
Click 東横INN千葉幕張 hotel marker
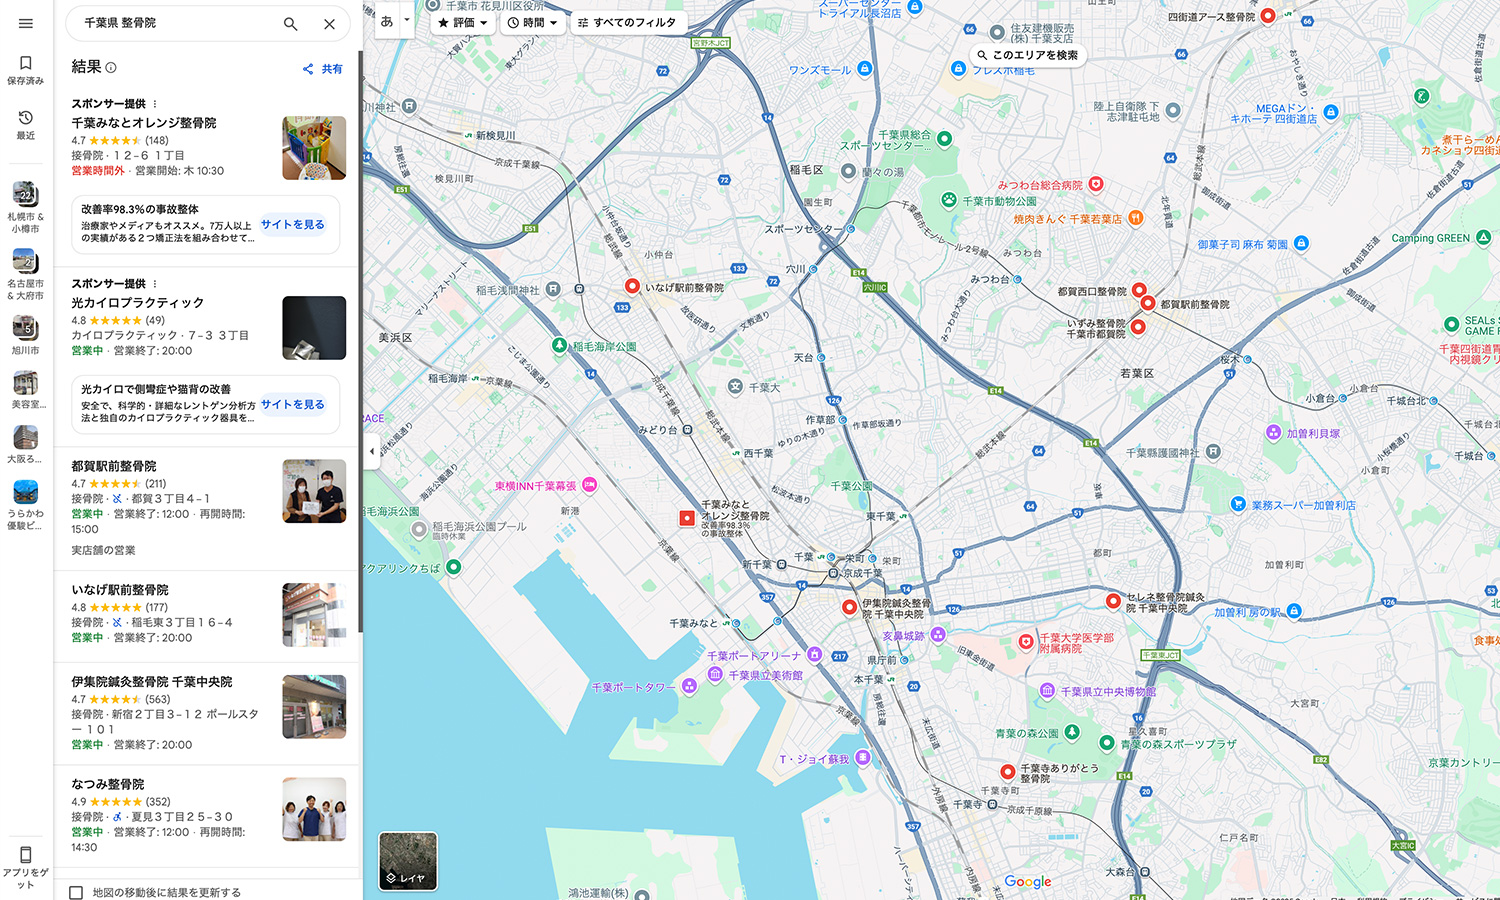[590, 485]
